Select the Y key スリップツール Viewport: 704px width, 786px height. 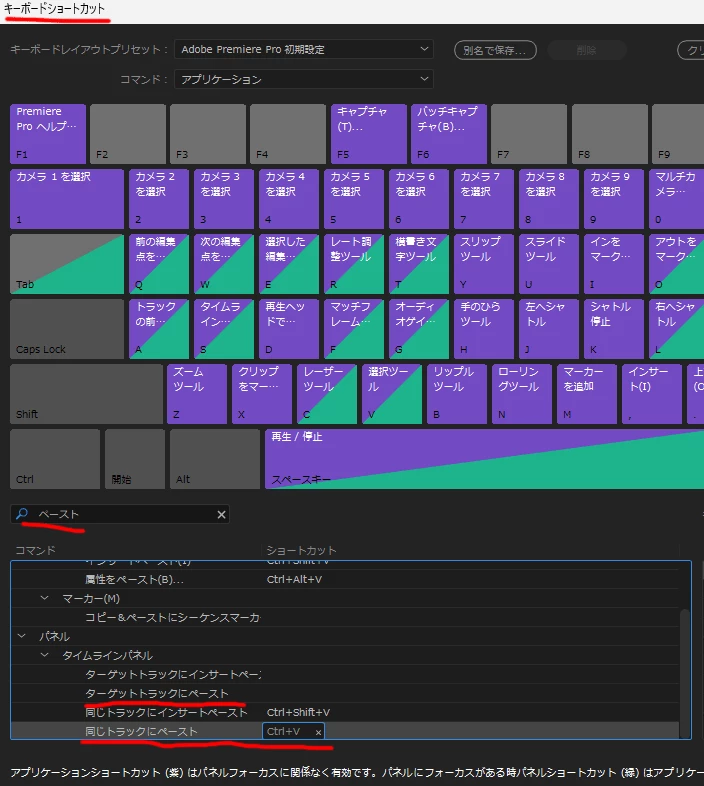coord(484,264)
